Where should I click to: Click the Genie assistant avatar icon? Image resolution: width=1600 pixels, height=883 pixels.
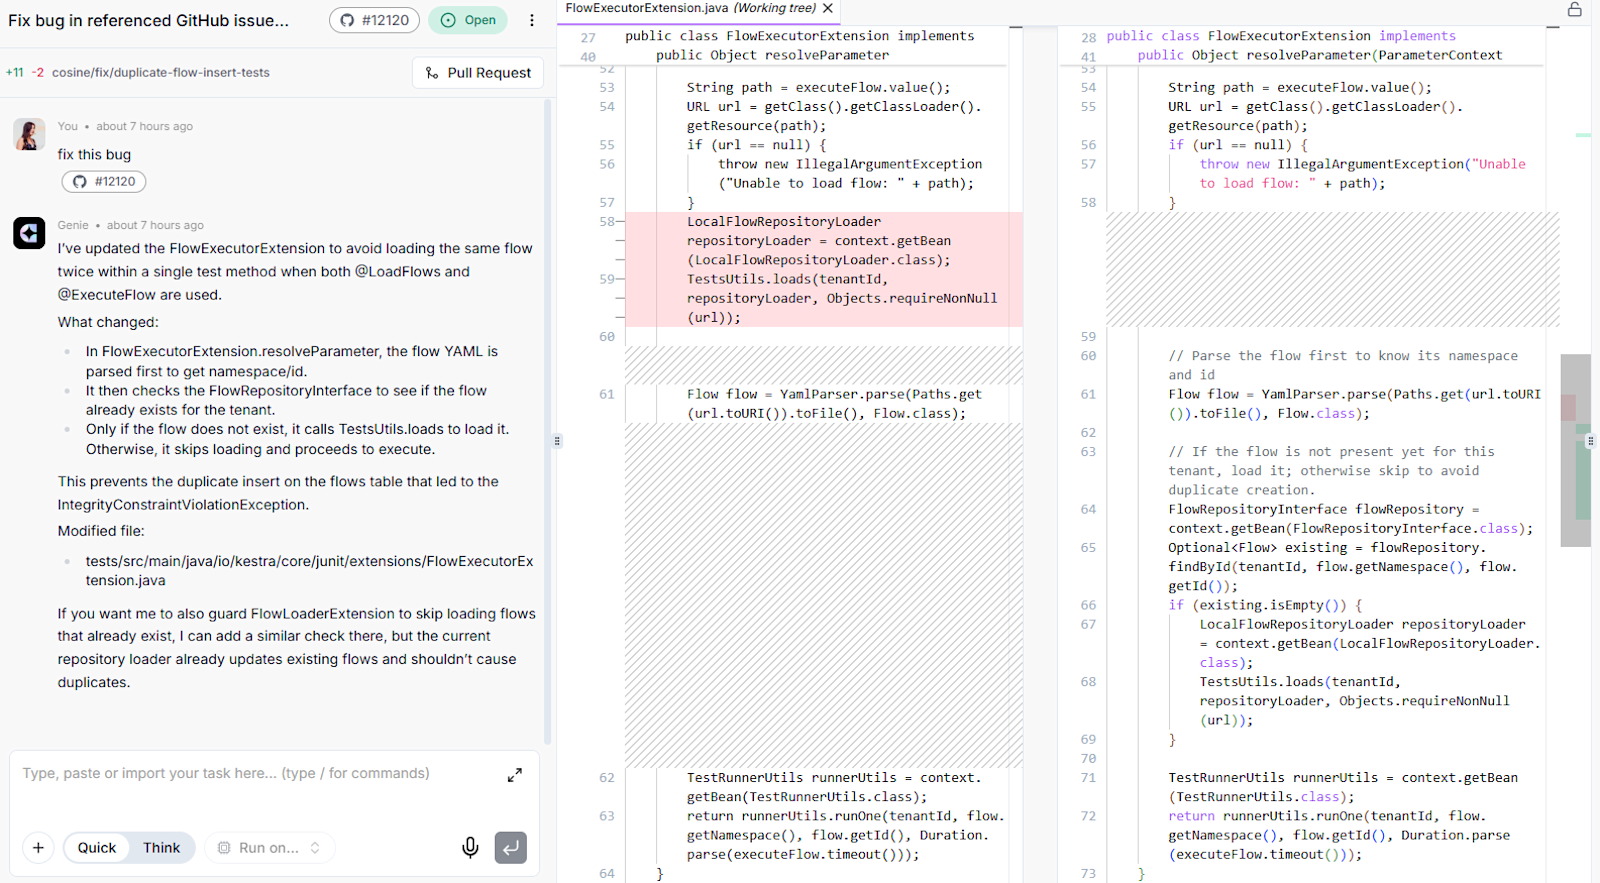click(29, 233)
